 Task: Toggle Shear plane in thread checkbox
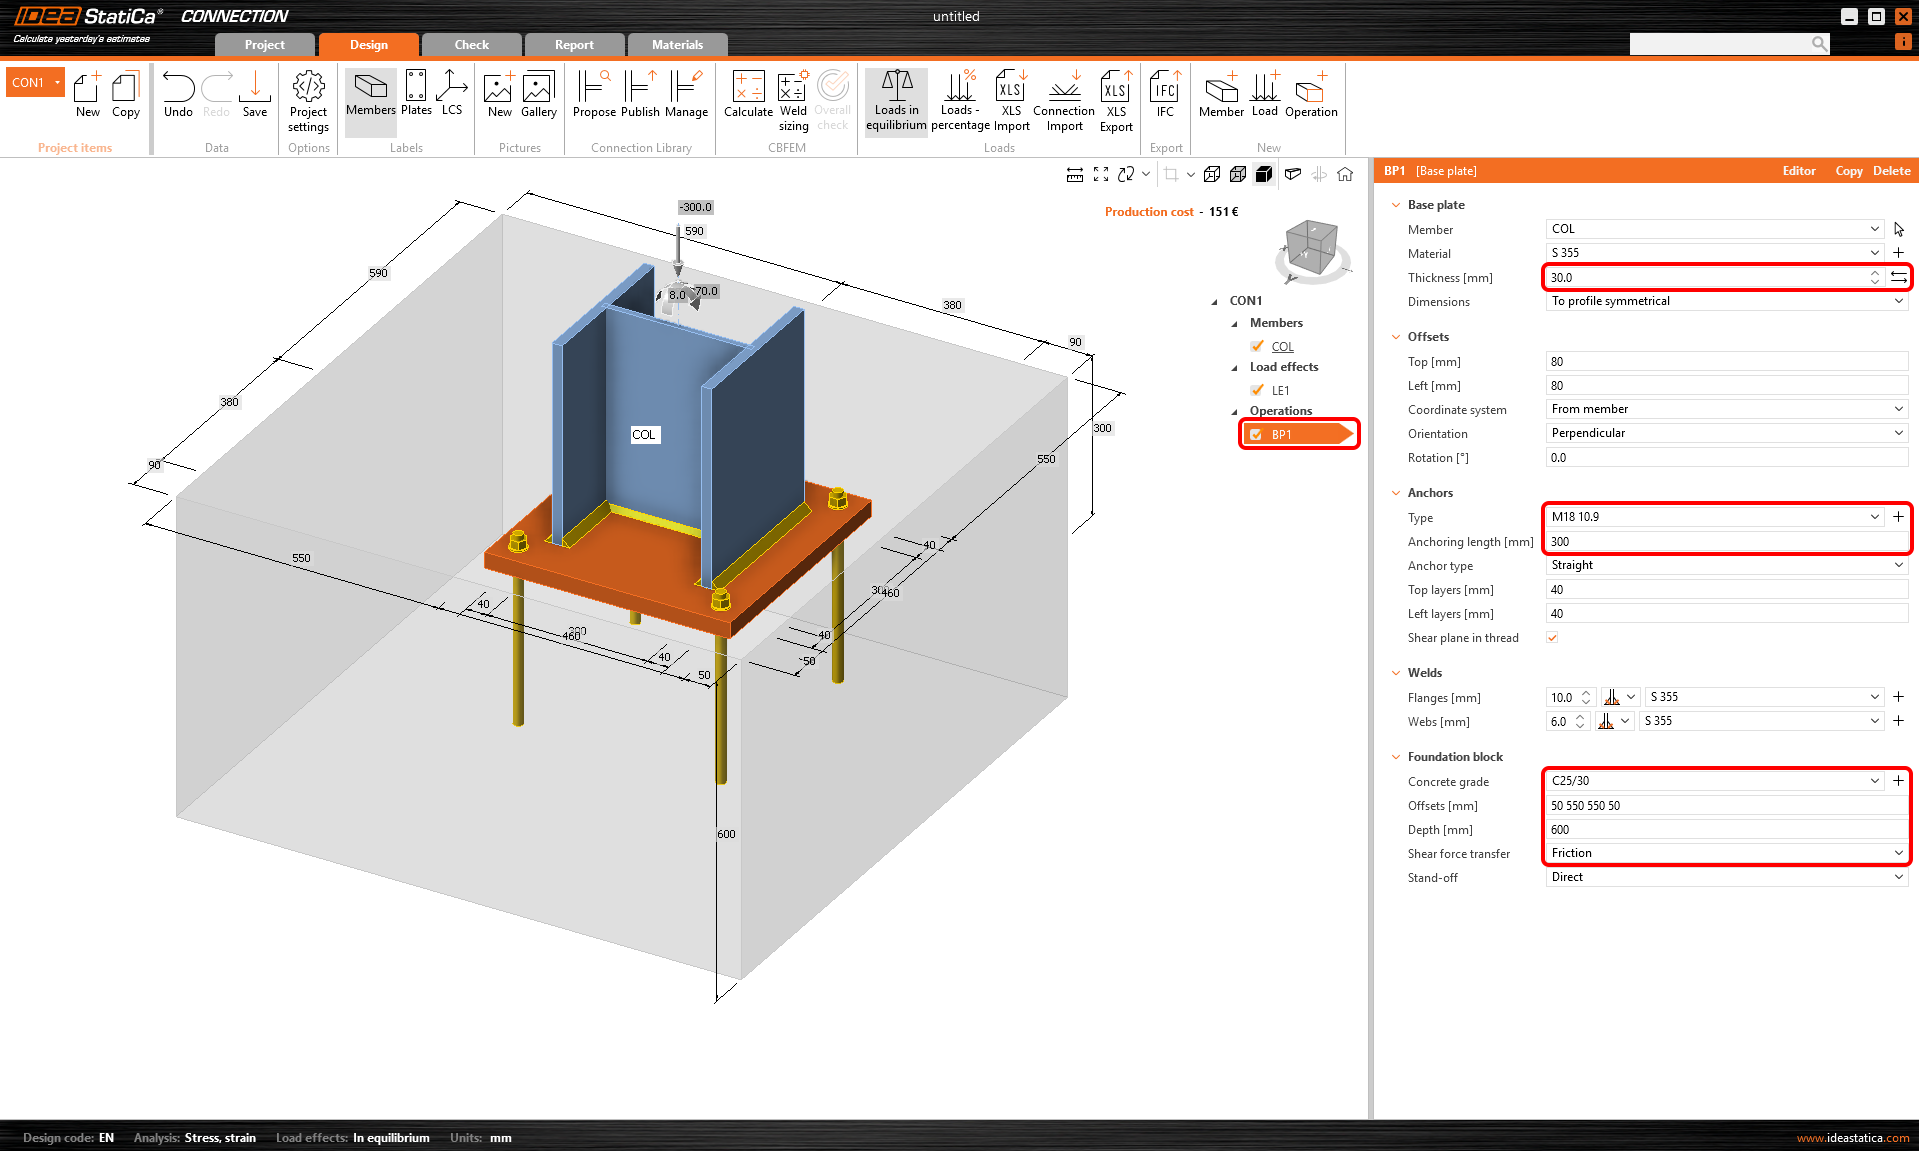click(1552, 638)
